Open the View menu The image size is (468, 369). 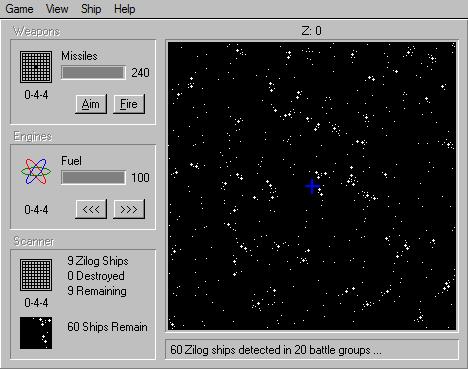57,9
